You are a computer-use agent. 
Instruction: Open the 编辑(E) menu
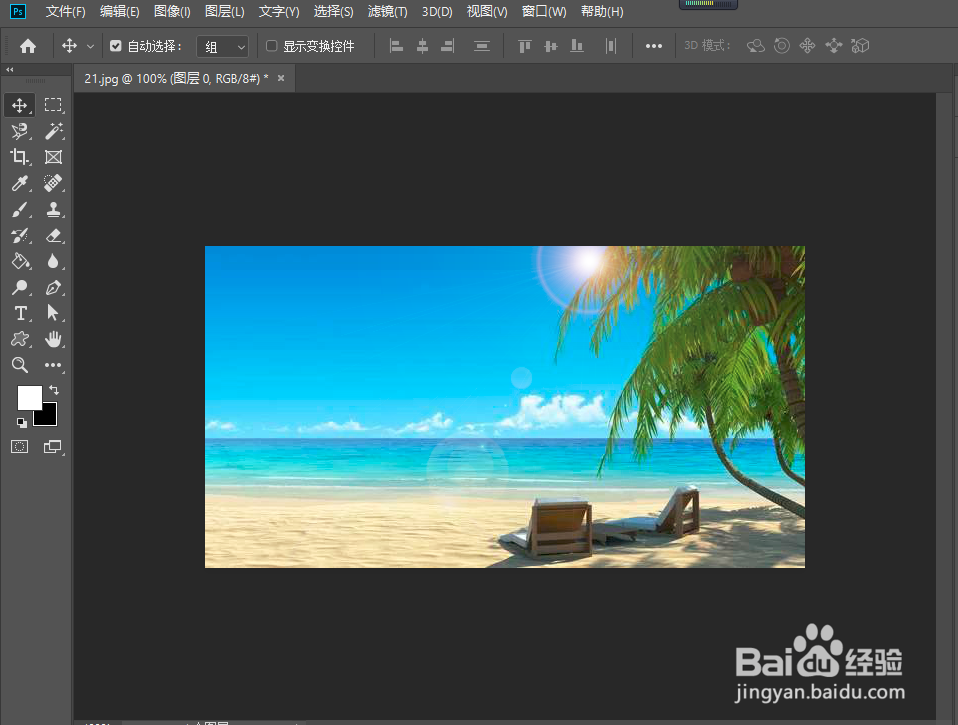coord(119,12)
